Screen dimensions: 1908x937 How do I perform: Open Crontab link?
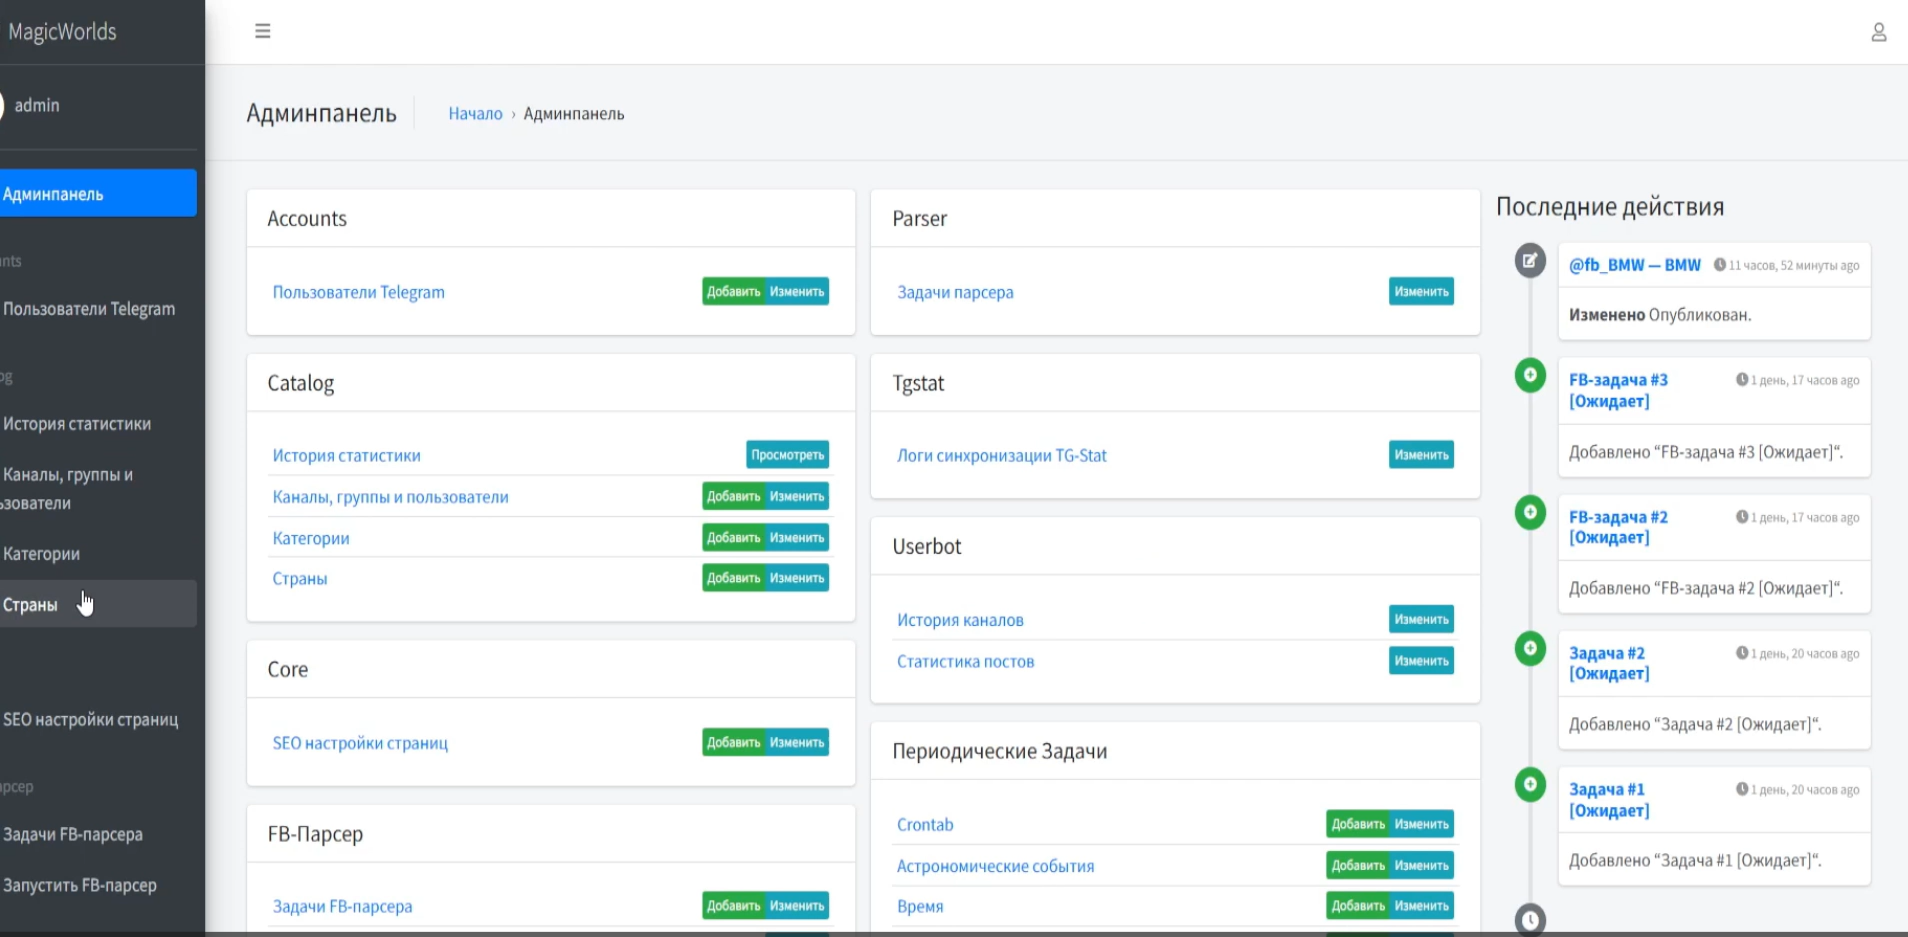(925, 825)
